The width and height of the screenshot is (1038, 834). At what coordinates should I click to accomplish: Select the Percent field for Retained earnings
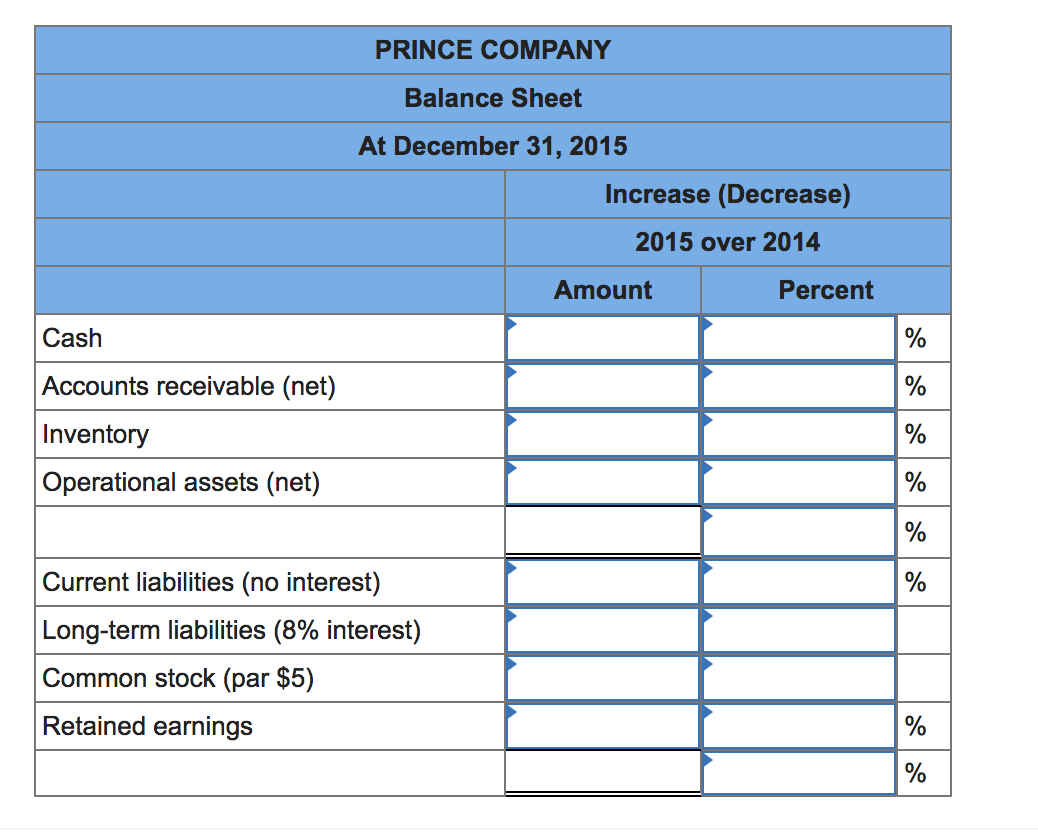(798, 726)
